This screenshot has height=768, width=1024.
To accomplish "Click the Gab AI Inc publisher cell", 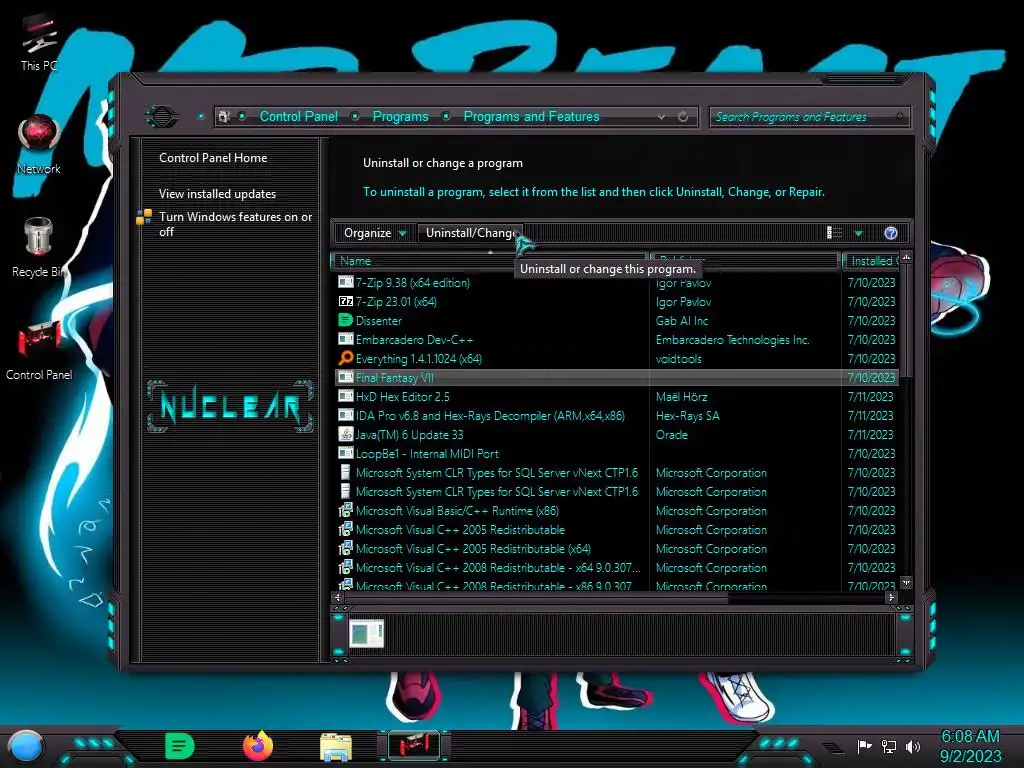I will point(682,321).
